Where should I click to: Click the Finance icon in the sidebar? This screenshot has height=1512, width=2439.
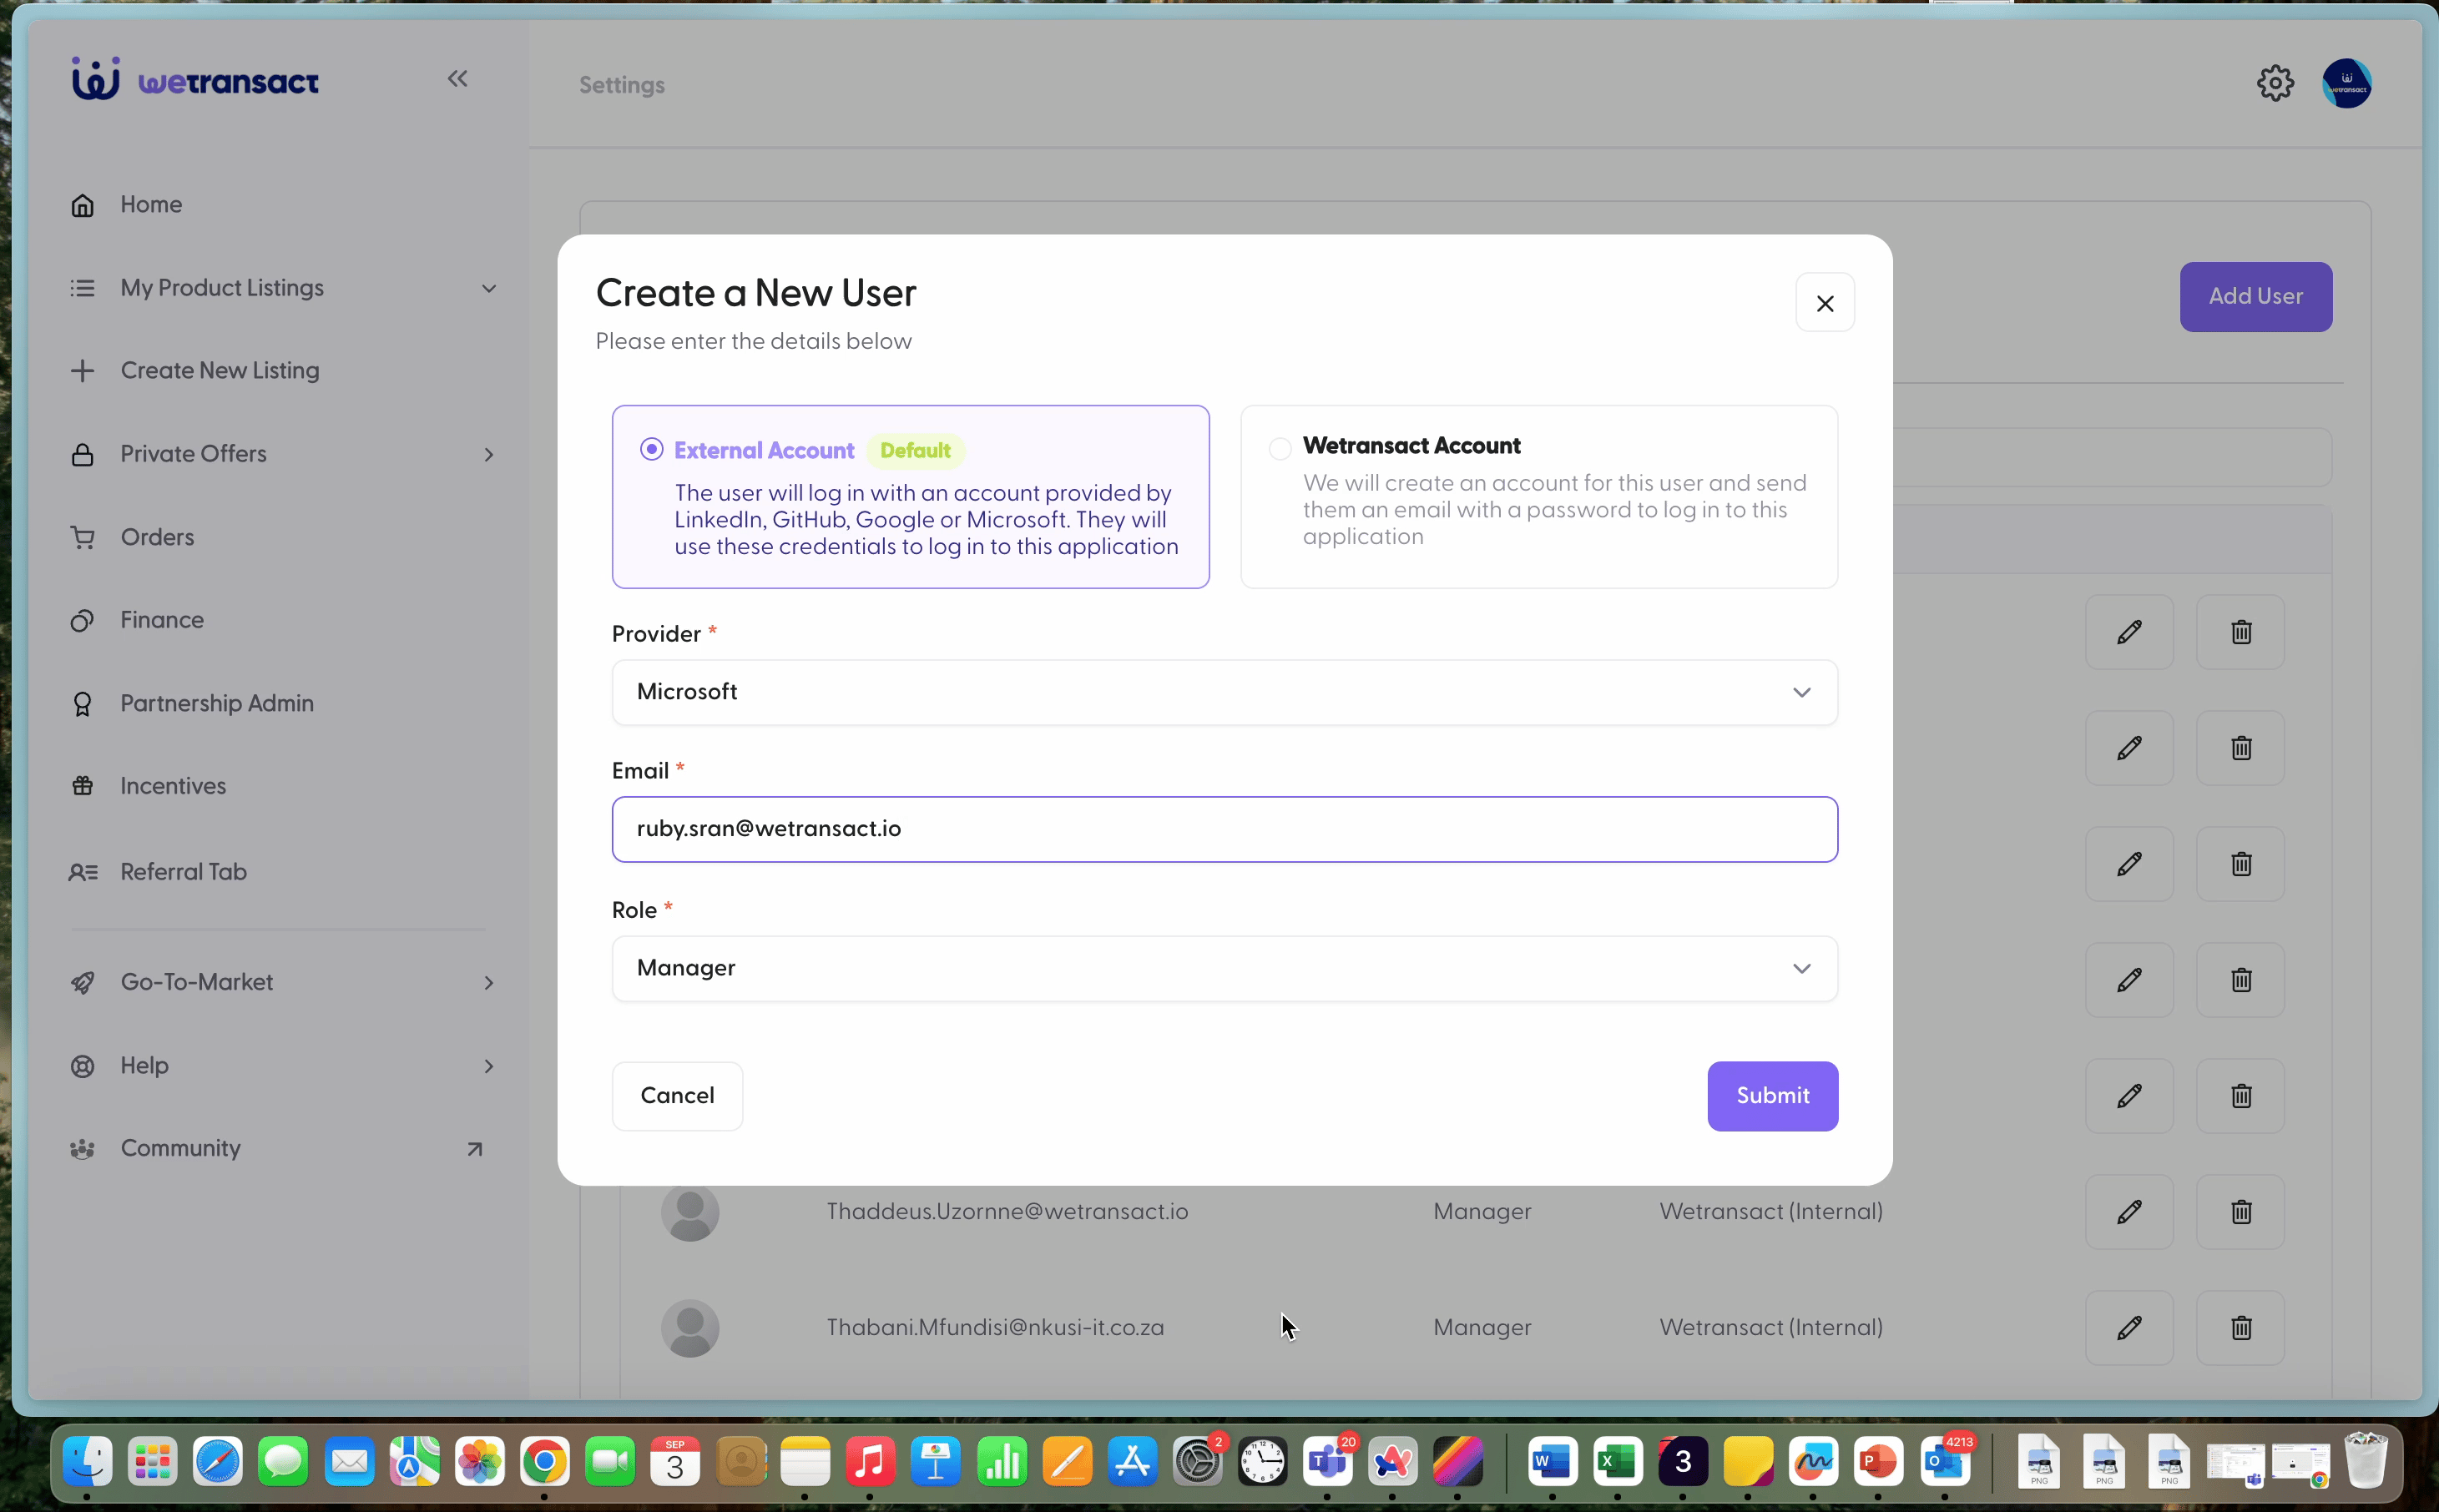click(83, 621)
